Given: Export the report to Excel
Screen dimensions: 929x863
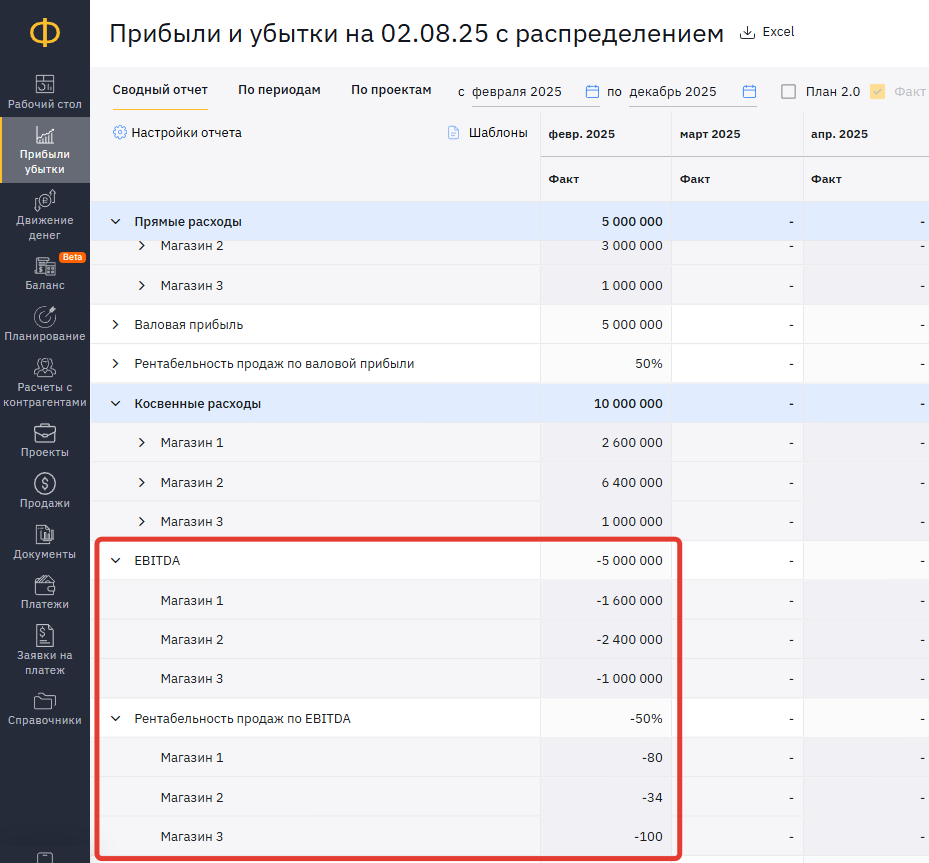Looking at the screenshot, I should pos(767,32).
